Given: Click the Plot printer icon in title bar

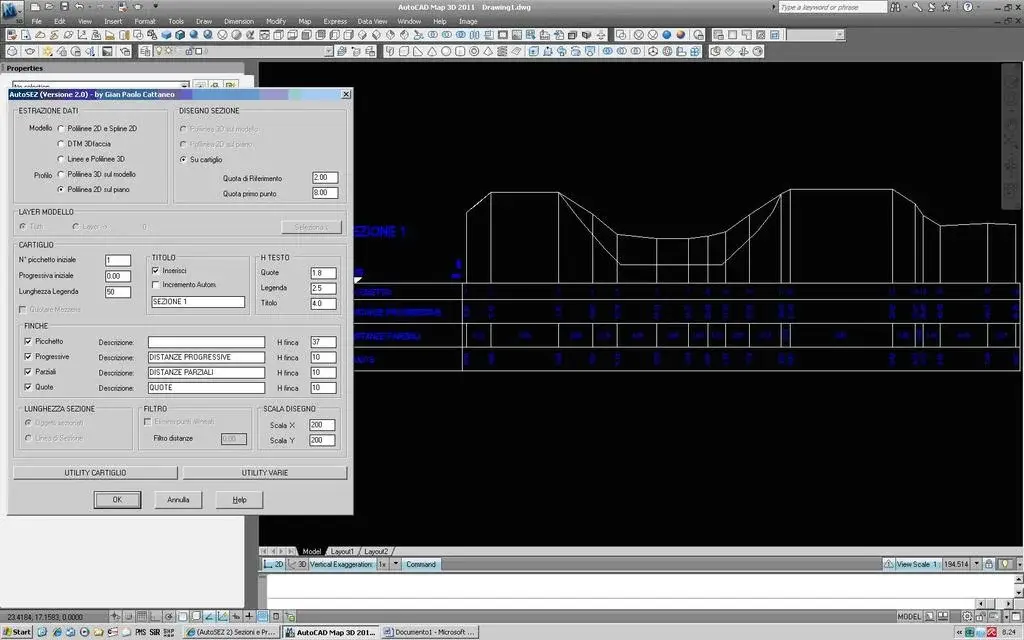Looking at the screenshot, I should 122,7.
